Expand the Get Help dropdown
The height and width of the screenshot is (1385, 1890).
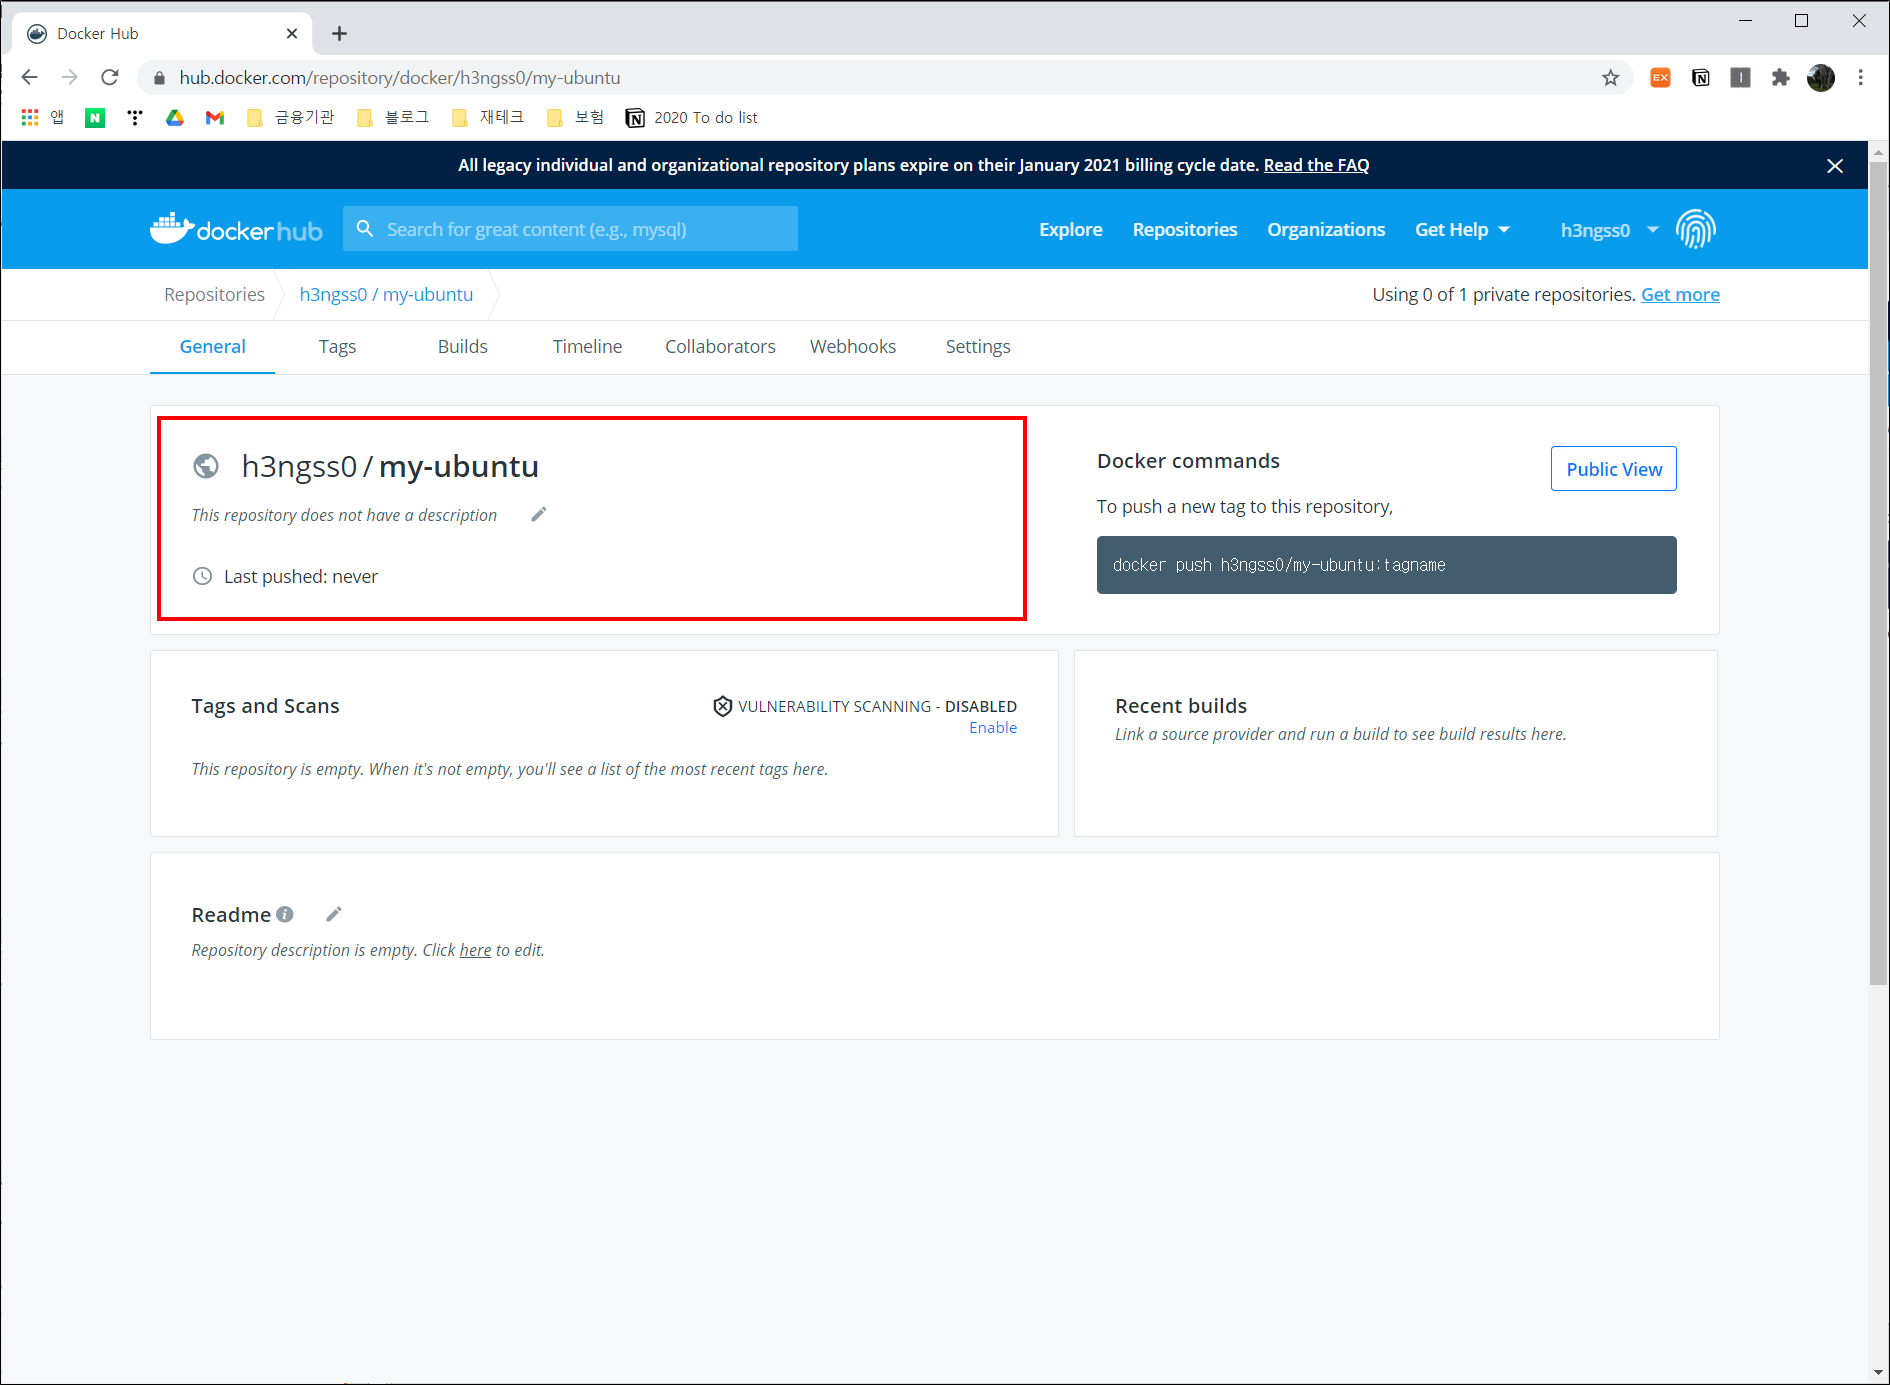point(1462,230)
